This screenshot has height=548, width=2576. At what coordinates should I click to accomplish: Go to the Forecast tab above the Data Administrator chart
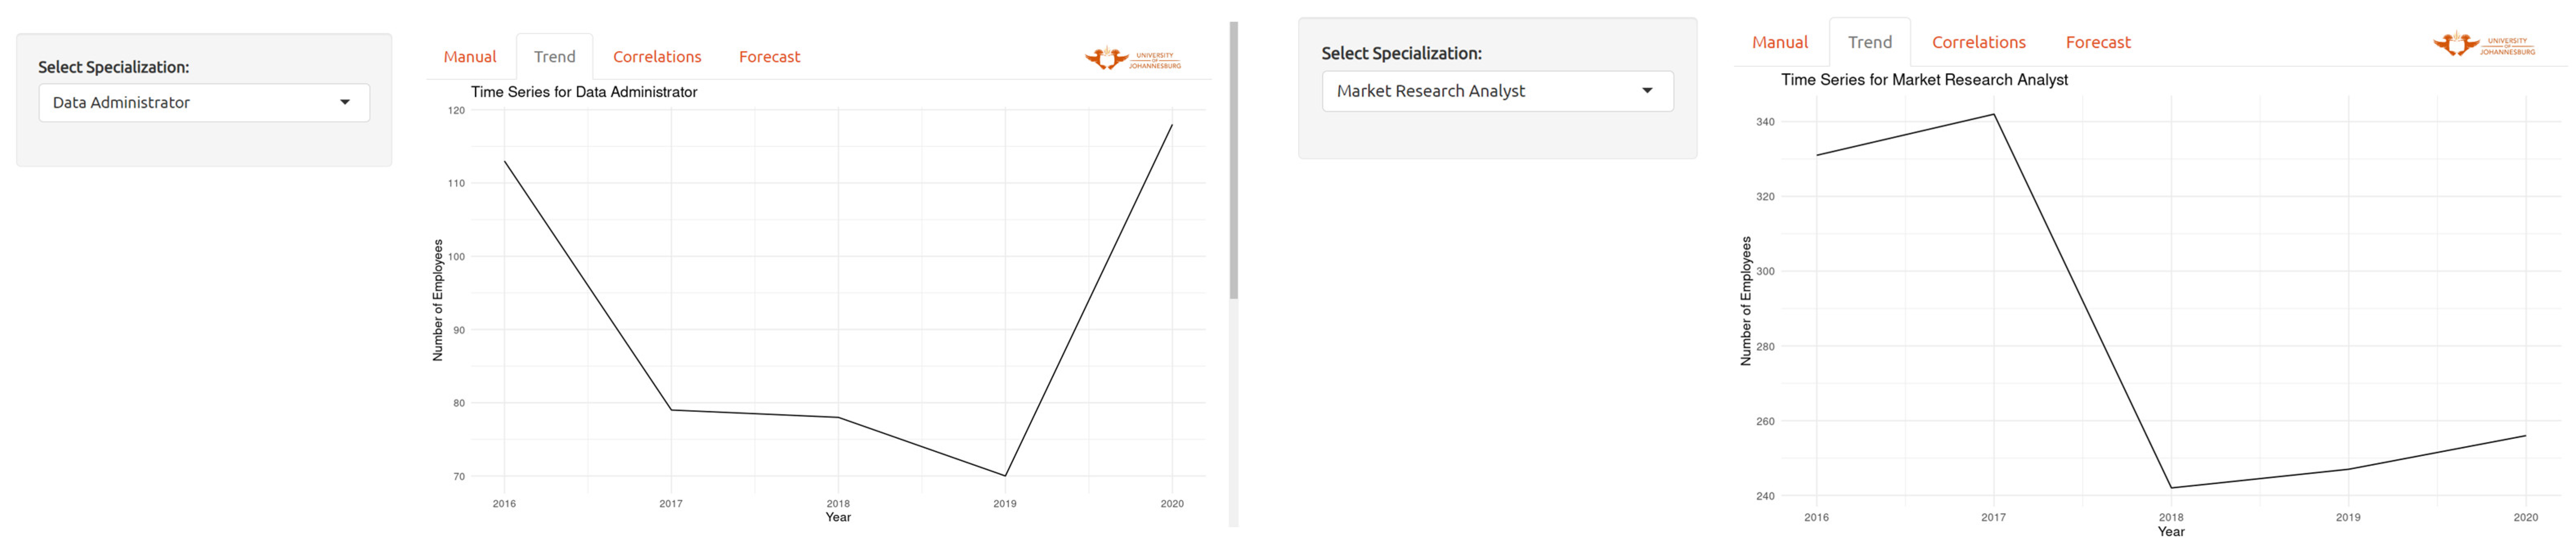pyautogui.click(x=769, y=57)
